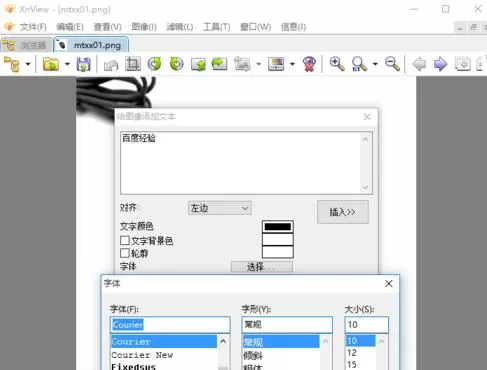This screenshot has height=370, width=487.
Task: Expand the browser icon dropdown arrow
Action: click(x=28, y=64)
